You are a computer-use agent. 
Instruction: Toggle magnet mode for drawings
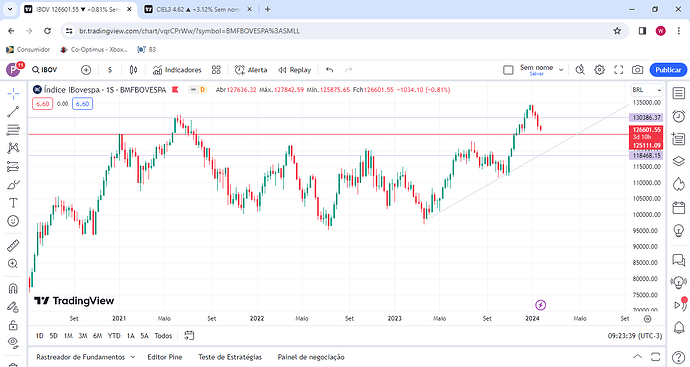pos(13,288)
